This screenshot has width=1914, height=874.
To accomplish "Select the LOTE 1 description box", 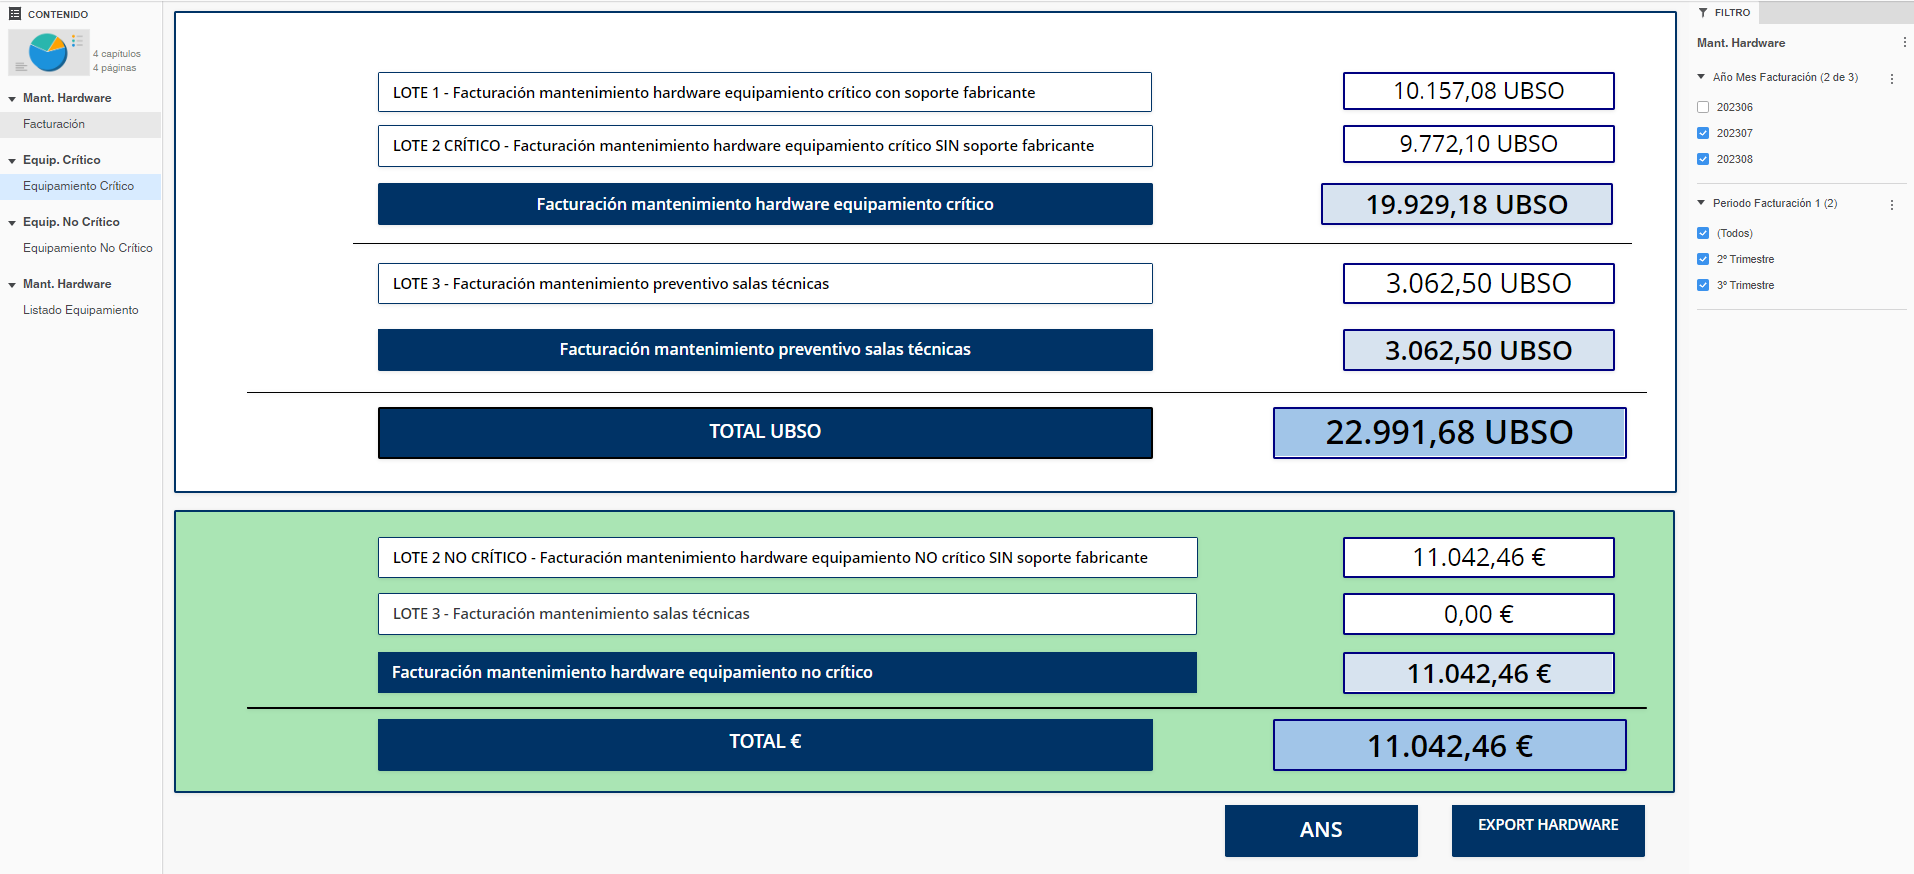I will pyautogui.click(x=765, y=92).
